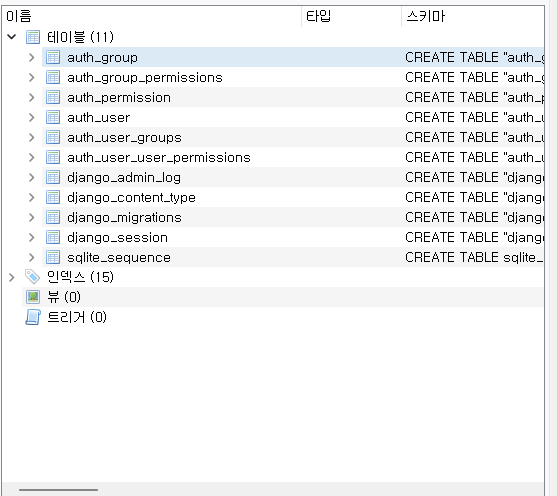Click the 테이블 folder table icon
Screen dimensions: 557x496
[33, 37]
